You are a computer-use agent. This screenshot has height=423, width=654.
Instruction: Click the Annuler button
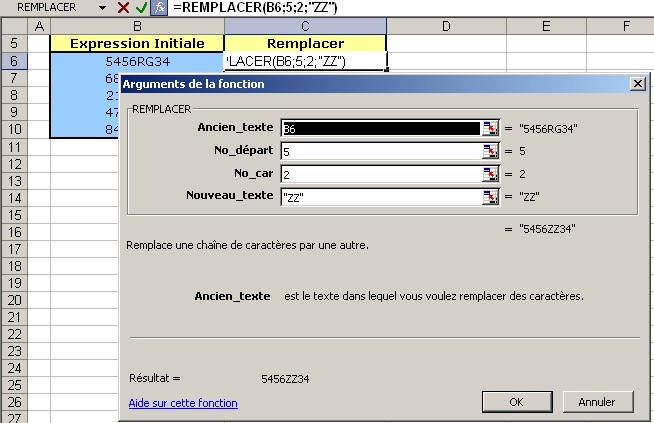click(x=596, y=402)
